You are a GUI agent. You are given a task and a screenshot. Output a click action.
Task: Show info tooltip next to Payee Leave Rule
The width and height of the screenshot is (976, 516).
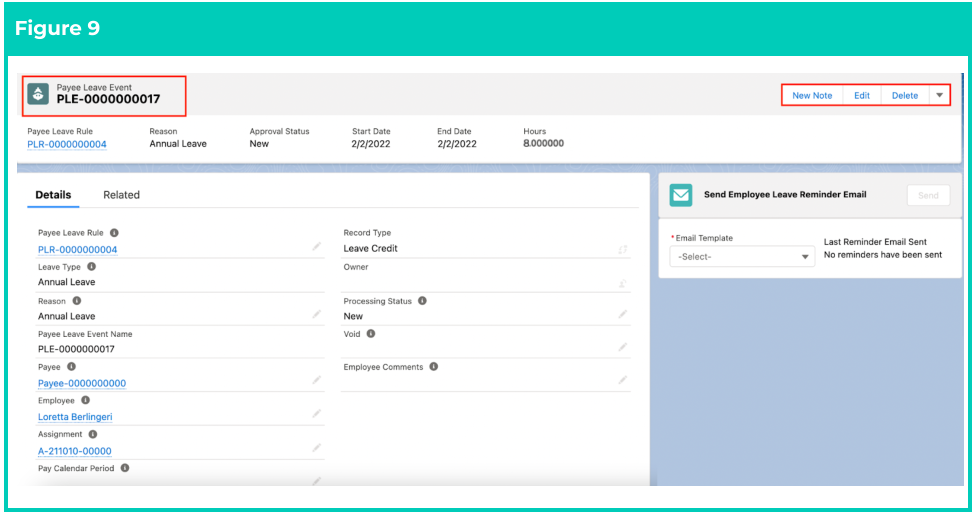[x=114, y=233]
